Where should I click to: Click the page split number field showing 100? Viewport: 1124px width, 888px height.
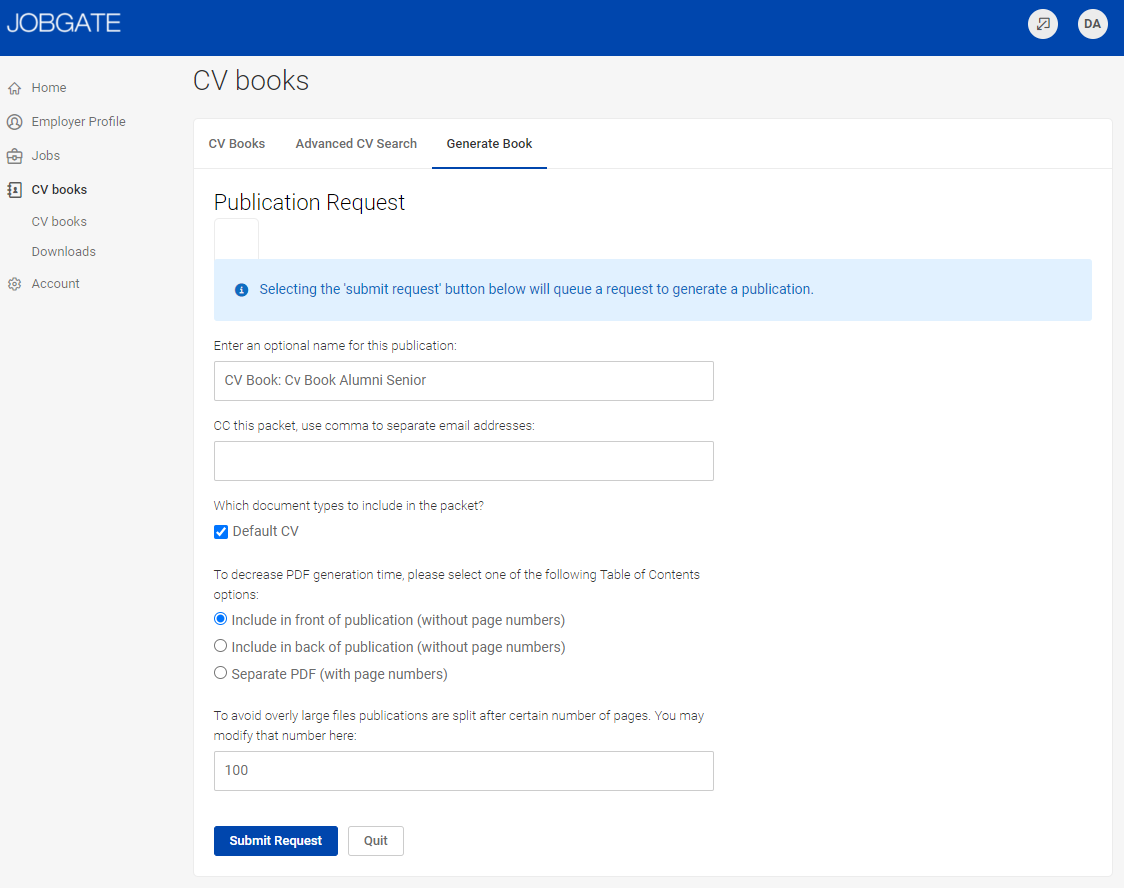coord(464,771)
